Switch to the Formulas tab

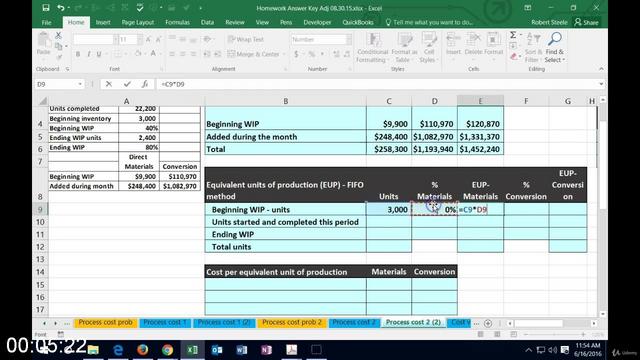click(x=177, y=22)
